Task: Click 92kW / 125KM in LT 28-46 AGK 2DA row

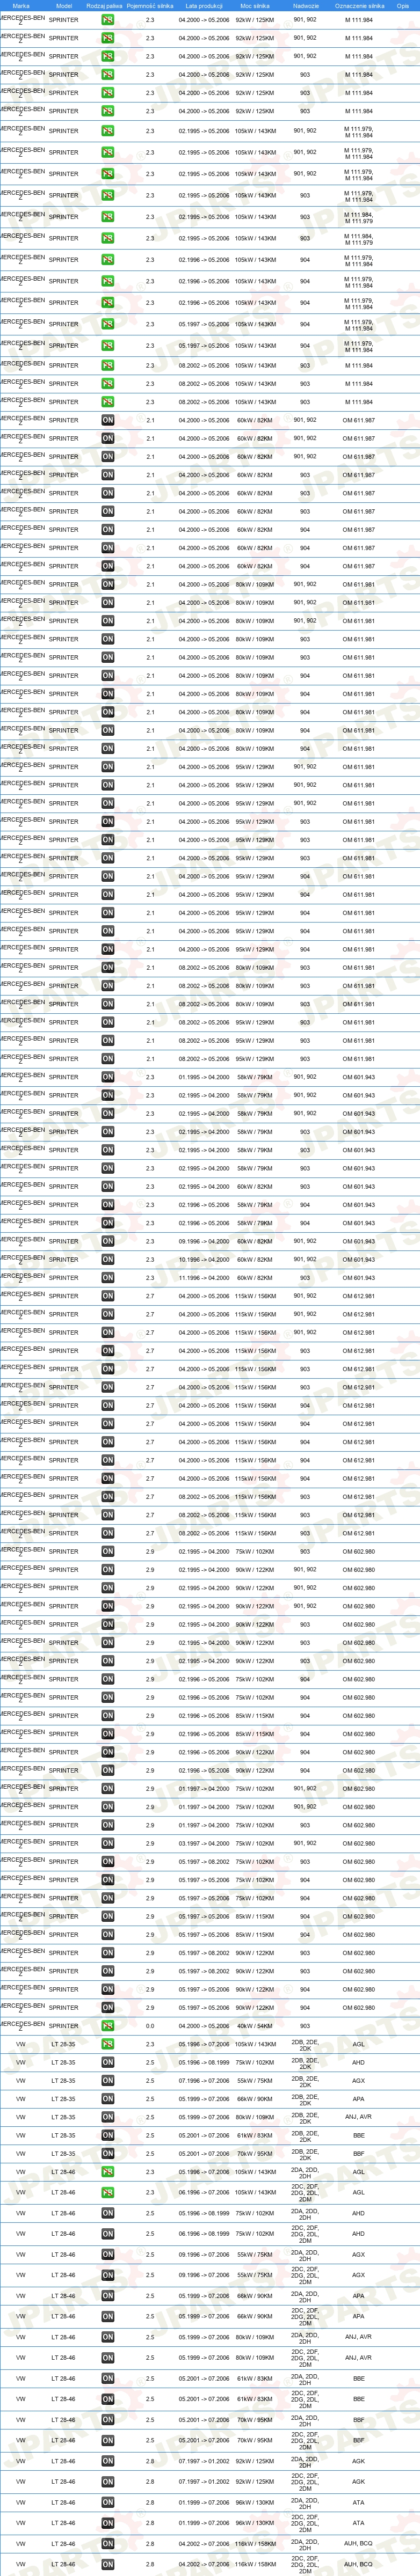Action: (255, 2461)
